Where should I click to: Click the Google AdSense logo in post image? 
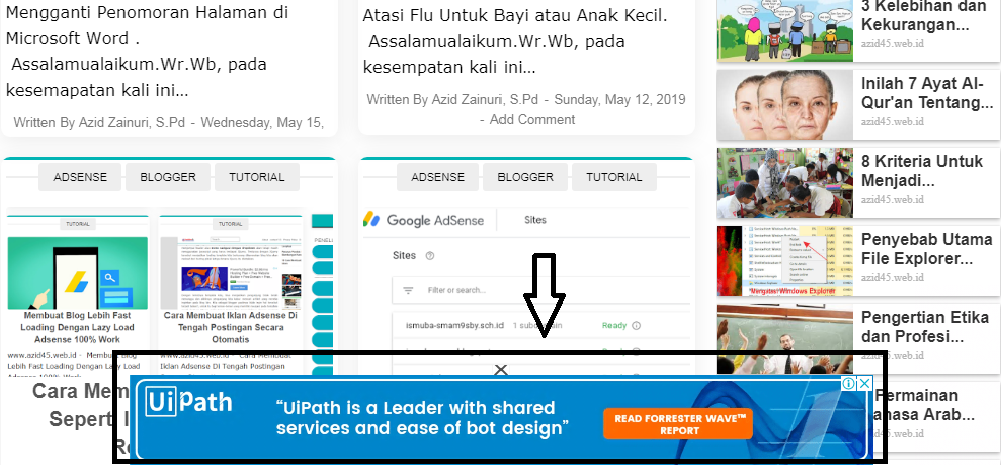423,220
